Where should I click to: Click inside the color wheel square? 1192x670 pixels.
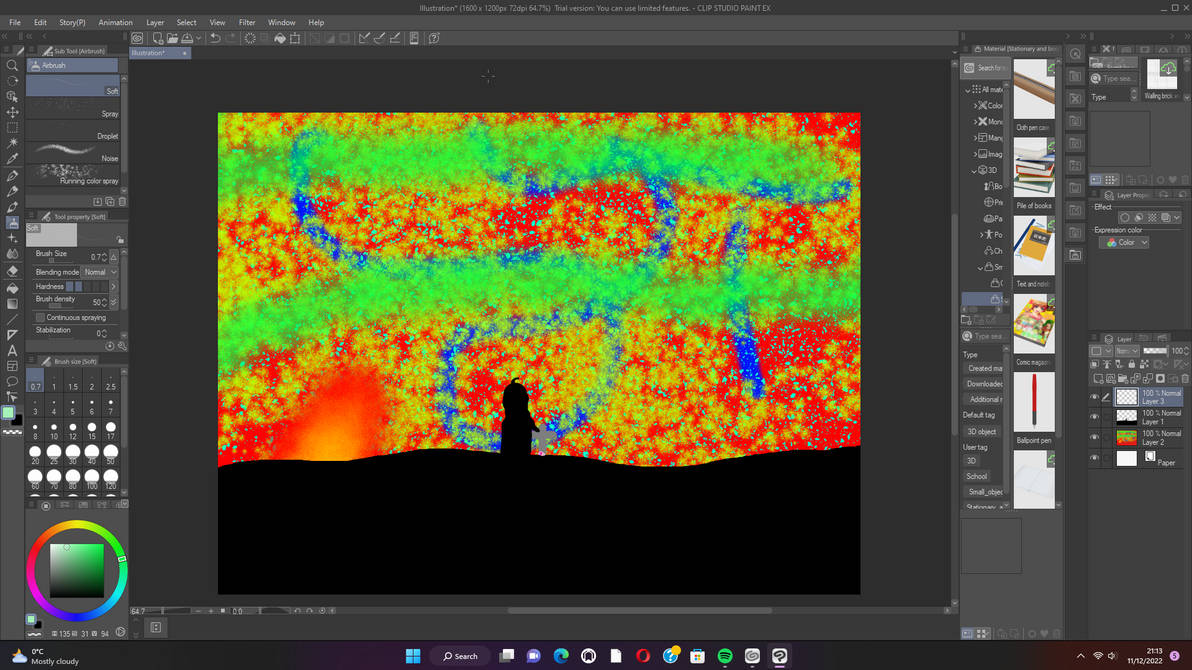pyautogui.click(x=77, y=570)
